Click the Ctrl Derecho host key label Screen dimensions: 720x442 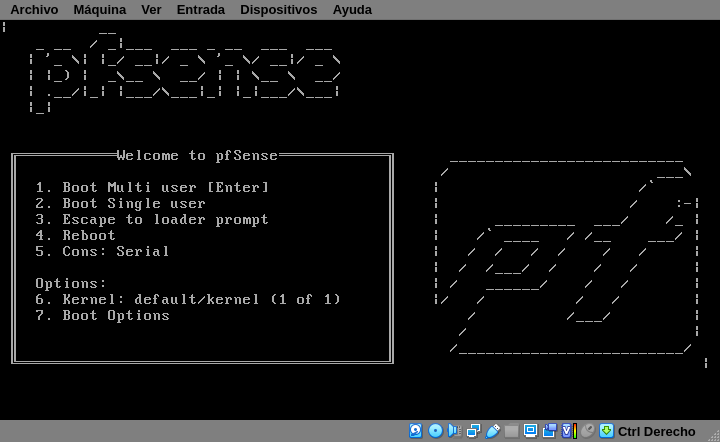pyautogui.click(x=657, y=432)
